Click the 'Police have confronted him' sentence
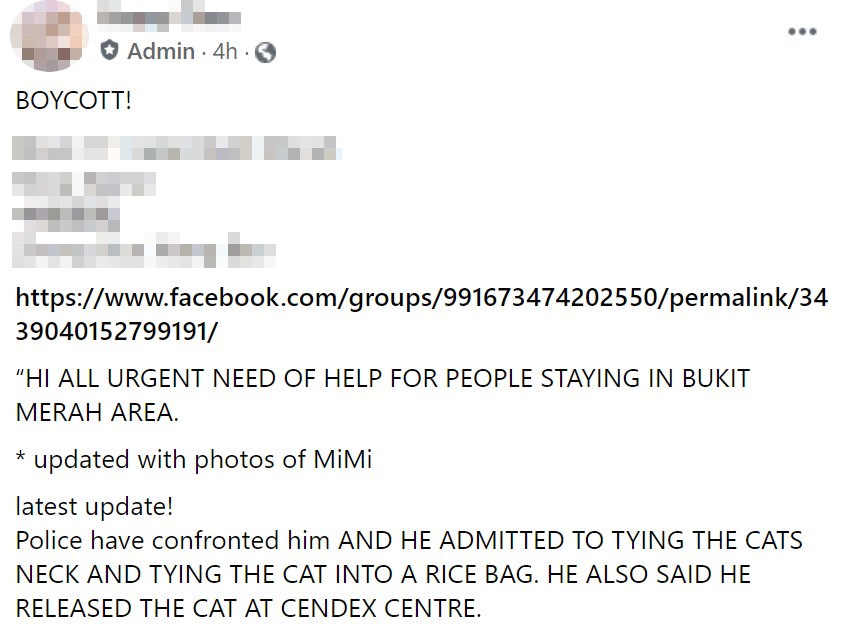 pos(408,541)
